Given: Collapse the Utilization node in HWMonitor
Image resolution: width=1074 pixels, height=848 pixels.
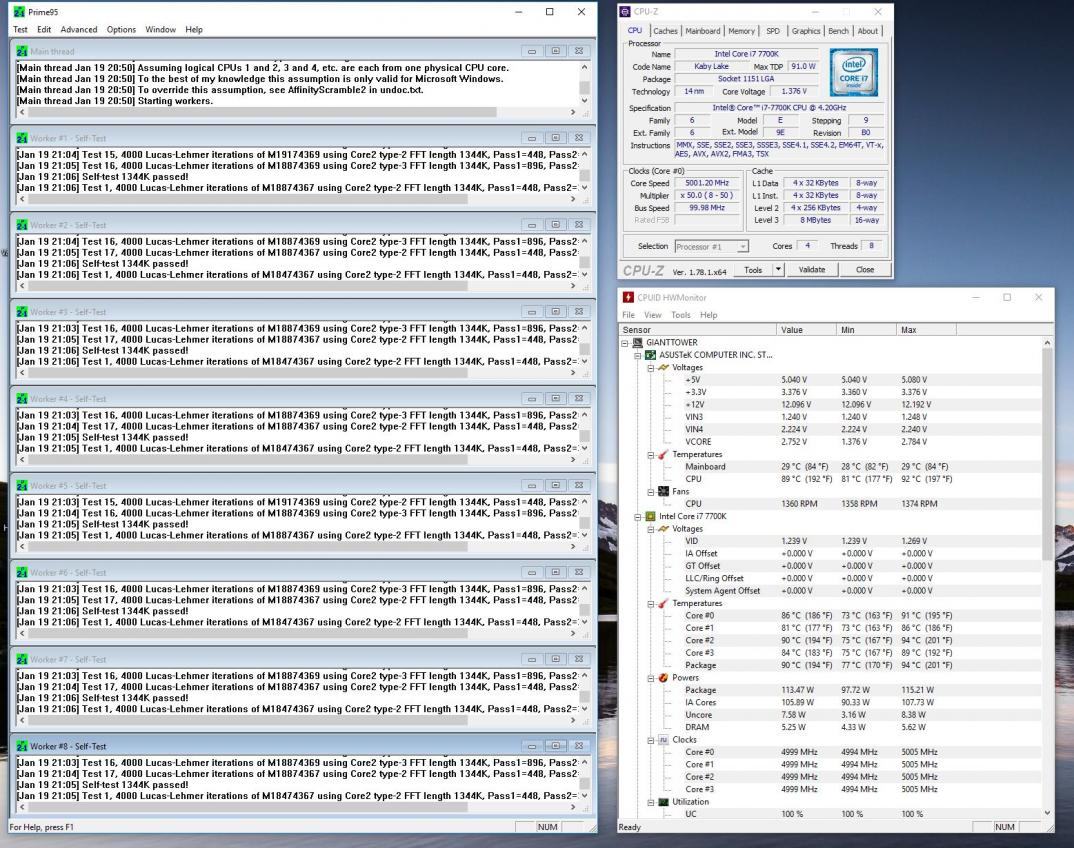Looking at the screenshot, I should click(x=651, y=802).
